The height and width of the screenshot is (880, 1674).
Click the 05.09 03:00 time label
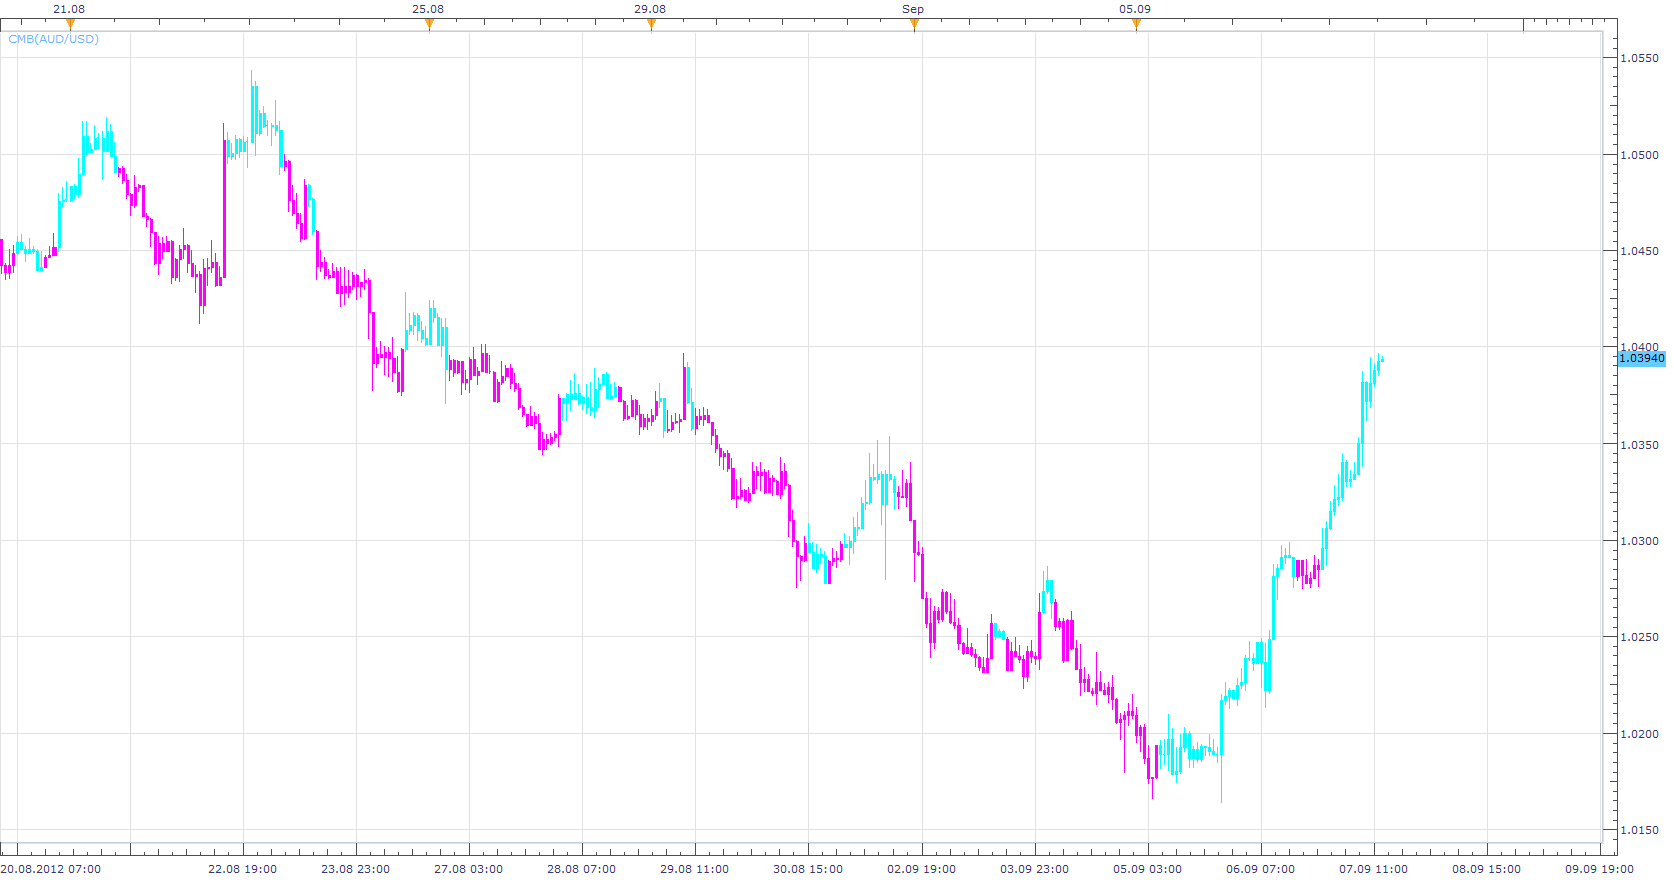1147,869
